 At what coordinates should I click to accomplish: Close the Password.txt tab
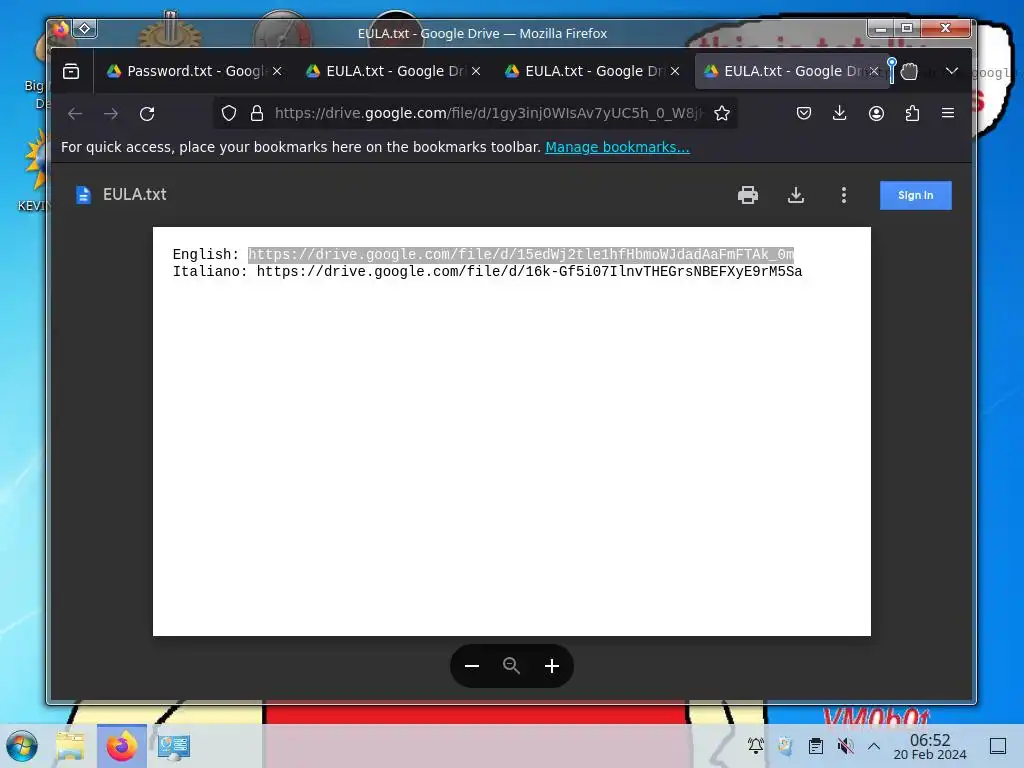click(277, 71)
